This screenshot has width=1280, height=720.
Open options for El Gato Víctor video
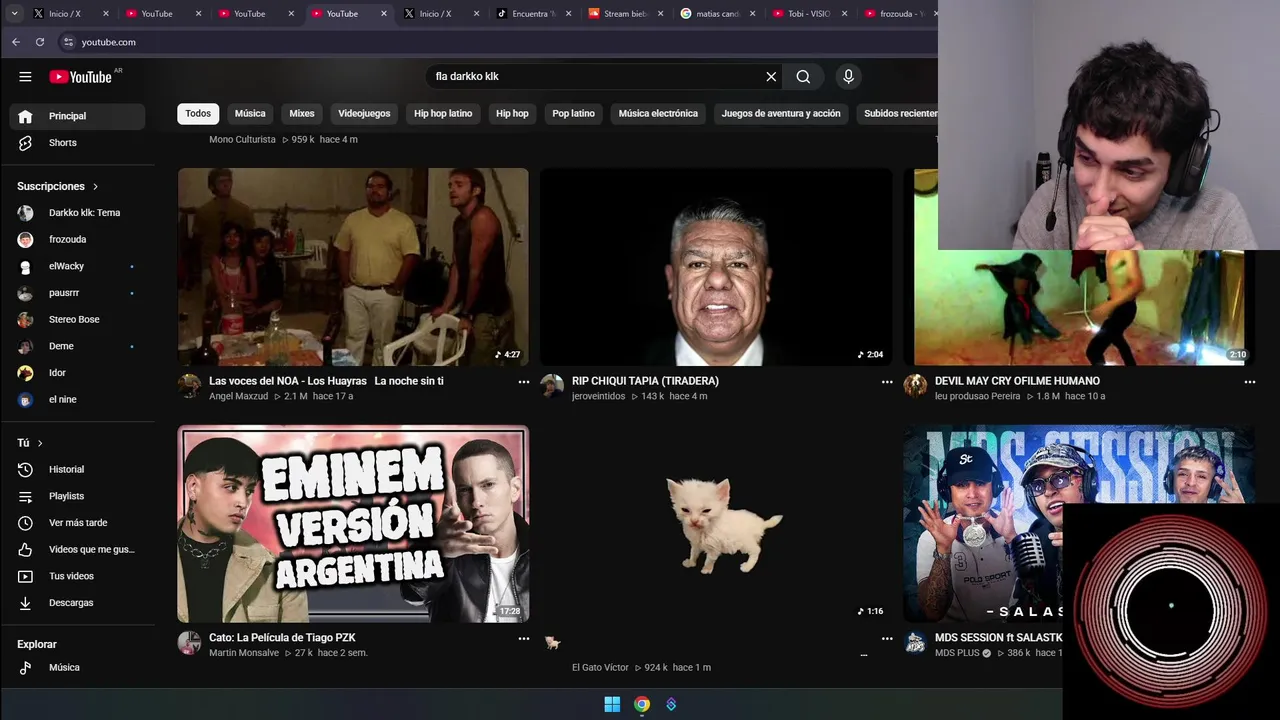pyautogui.click(x=887, y=638)
